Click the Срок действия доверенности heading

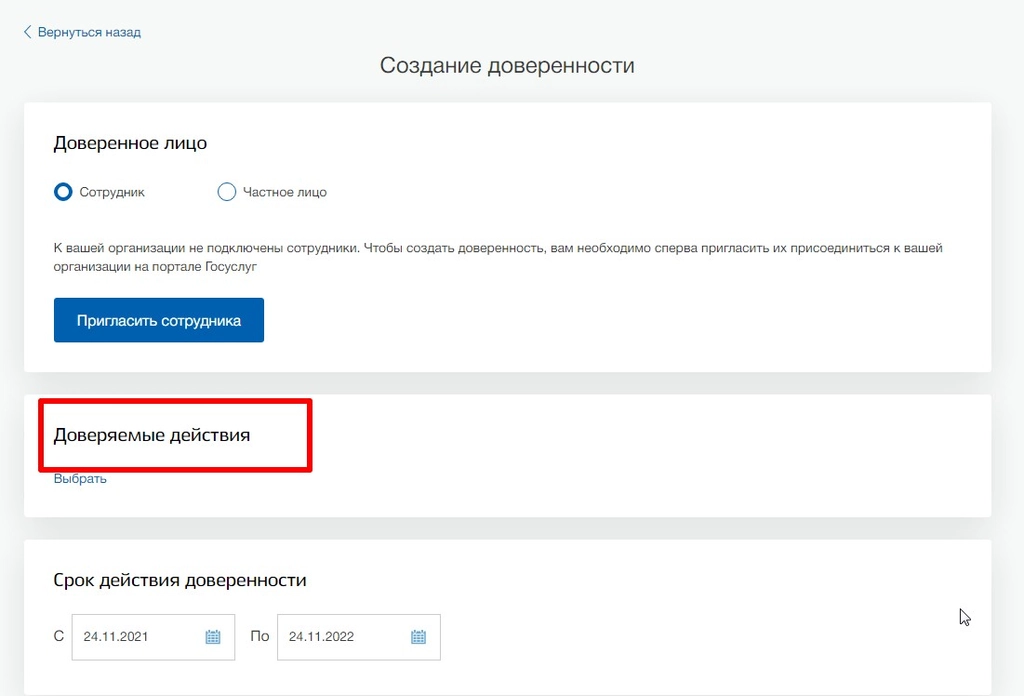pyautogui.click(x=180, y=580)
